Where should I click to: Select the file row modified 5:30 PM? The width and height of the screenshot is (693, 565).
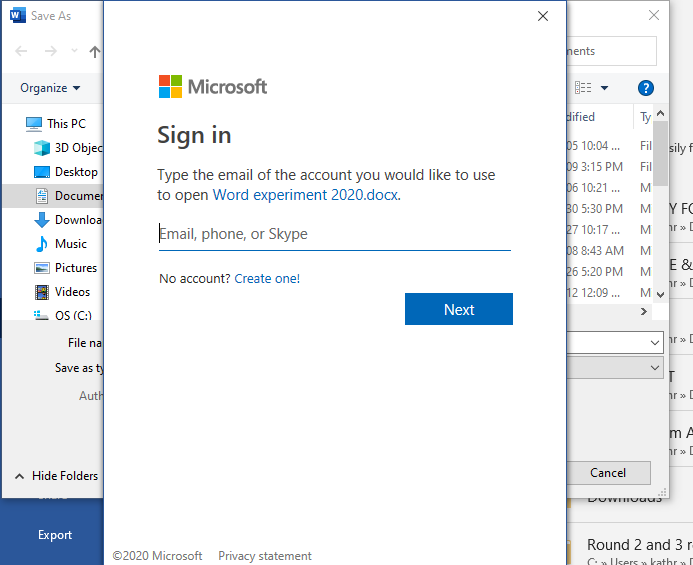click(x=609, y=209)
